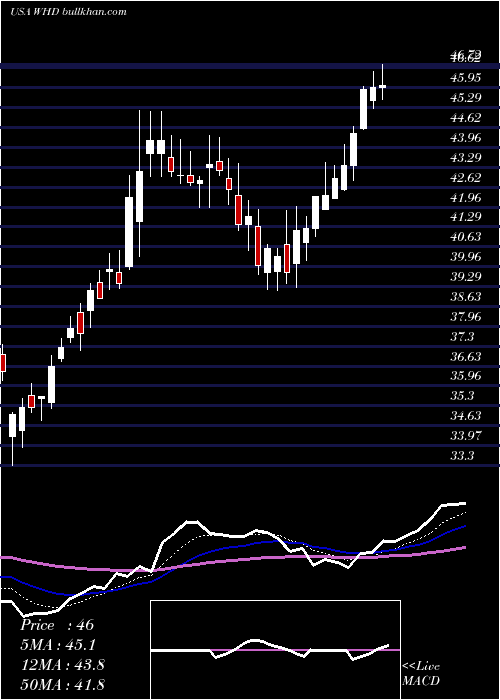
Task: Click the 39.96 price axis label
Action: pyautogui.click(x=466, y=257)
